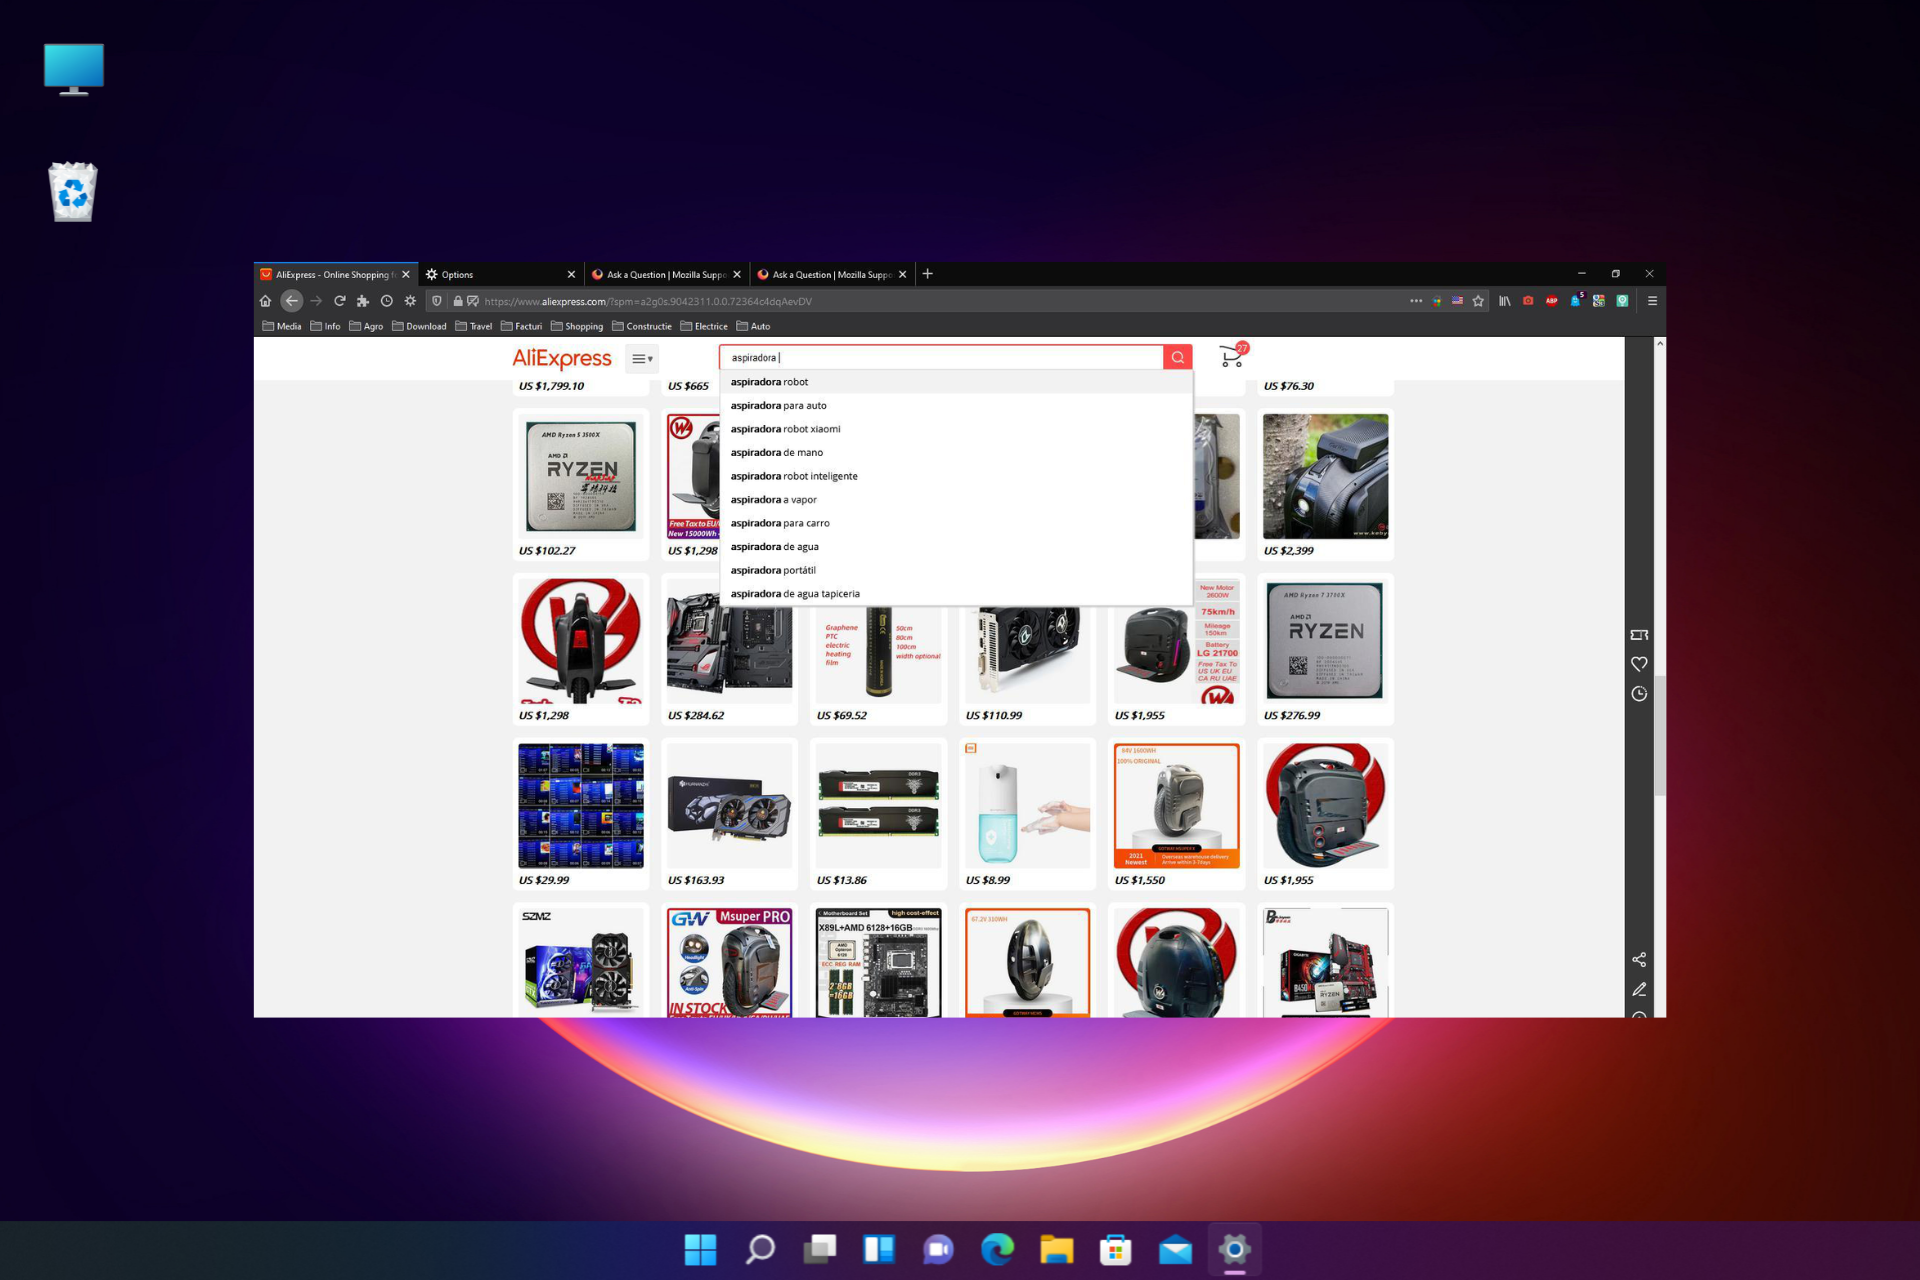Click the feedback pencil icon in the sidebar
1920x1280 pixels.
click(1639, 989)
